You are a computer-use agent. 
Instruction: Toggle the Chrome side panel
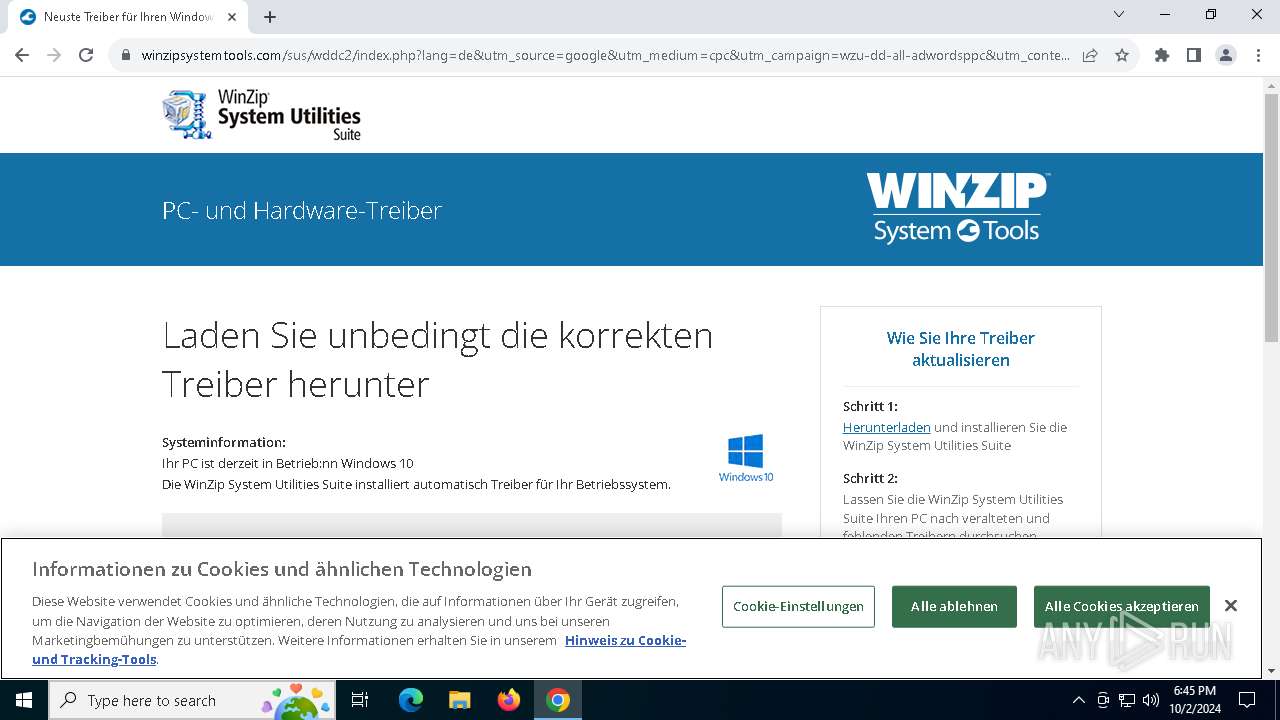[1194, 55]
